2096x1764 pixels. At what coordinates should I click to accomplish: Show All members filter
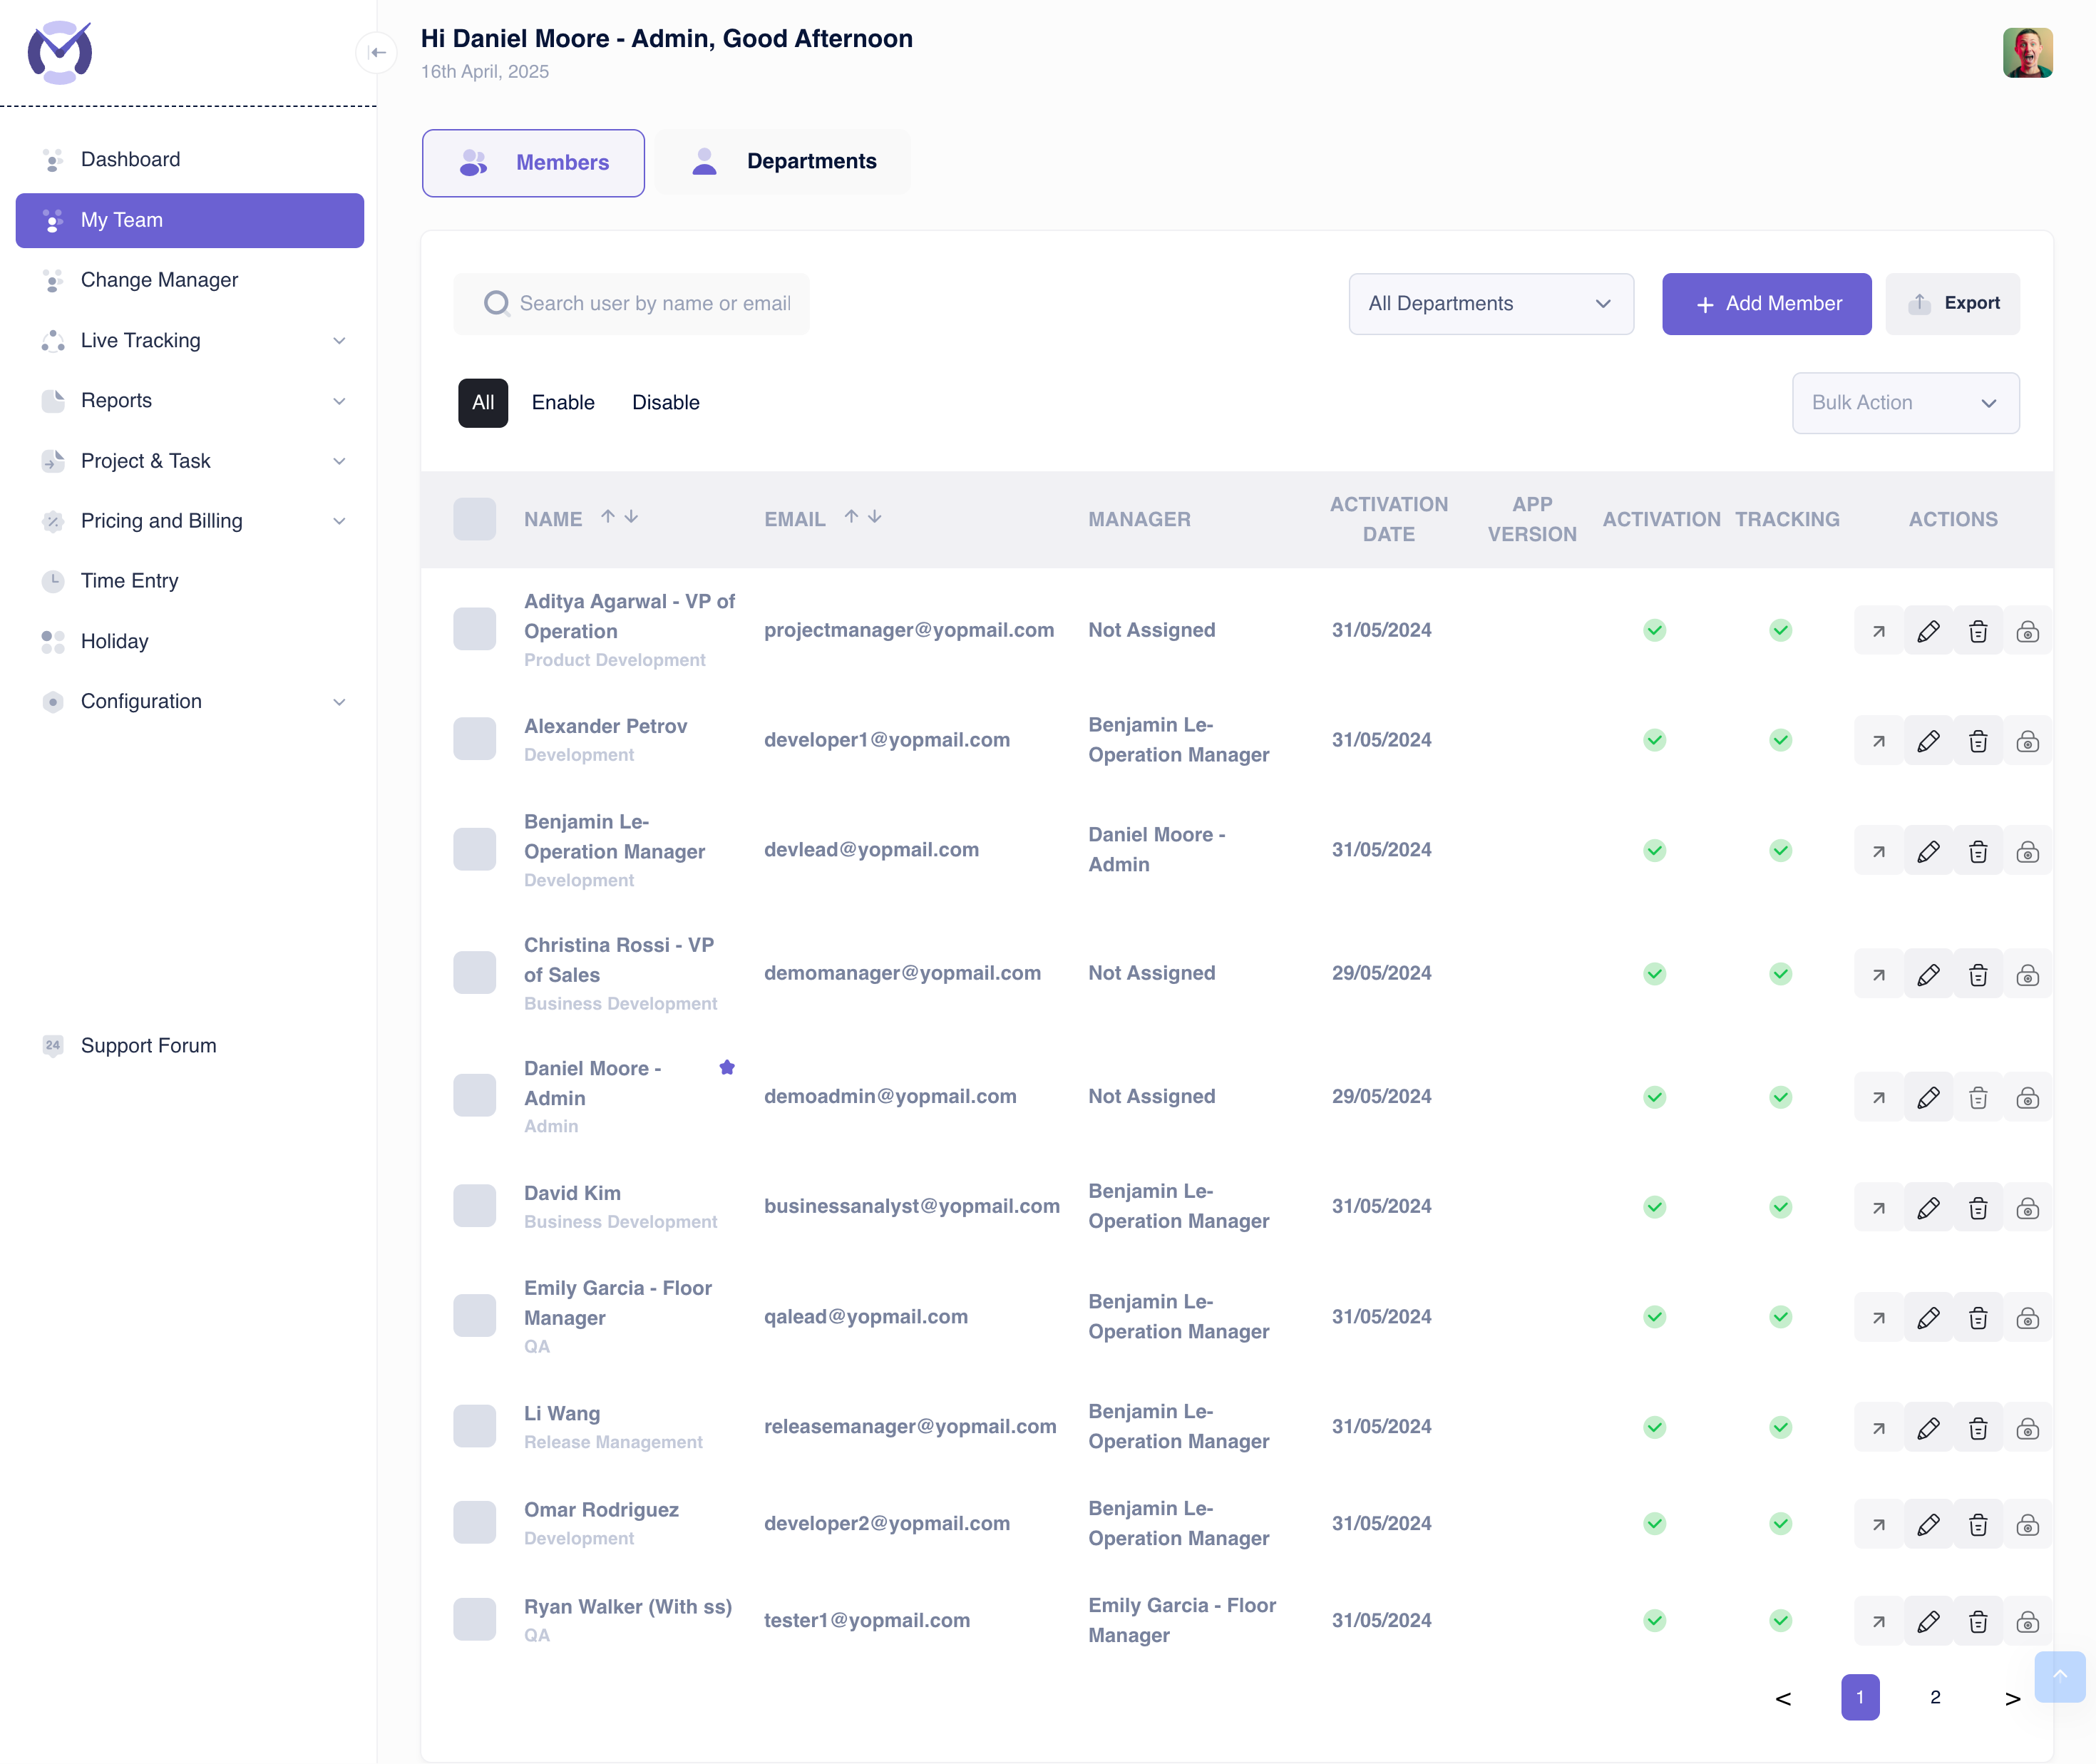click(483, 402)
